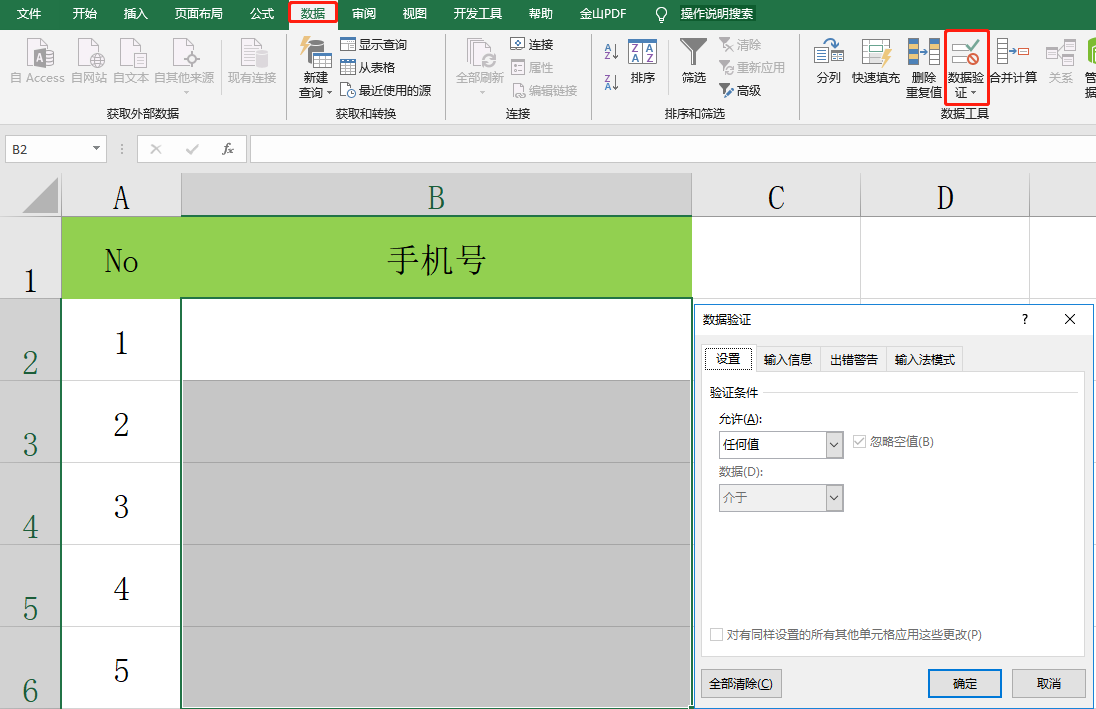Click 高级 filter option
The image size is (1096, 709).
[x=740, y=90]
